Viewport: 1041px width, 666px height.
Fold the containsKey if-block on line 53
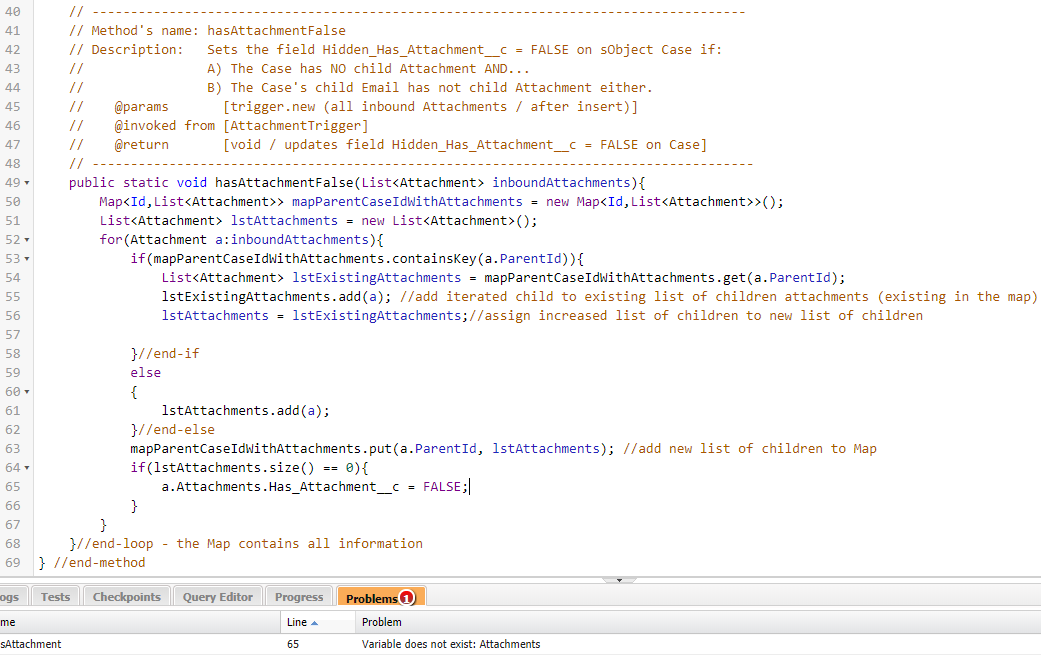pyautogui.click(x=26, y=259)
